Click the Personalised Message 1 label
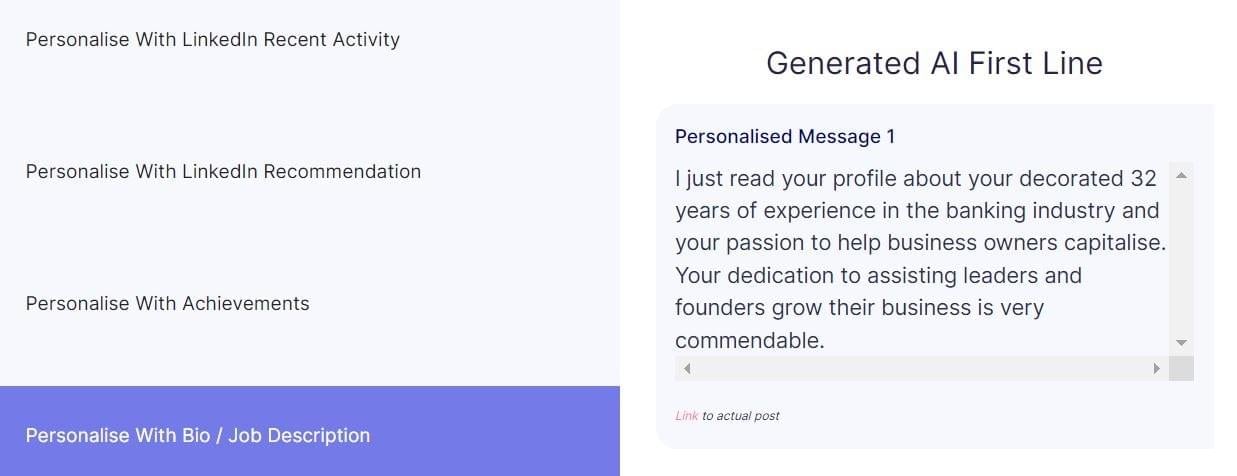 [x=785, y=136]
